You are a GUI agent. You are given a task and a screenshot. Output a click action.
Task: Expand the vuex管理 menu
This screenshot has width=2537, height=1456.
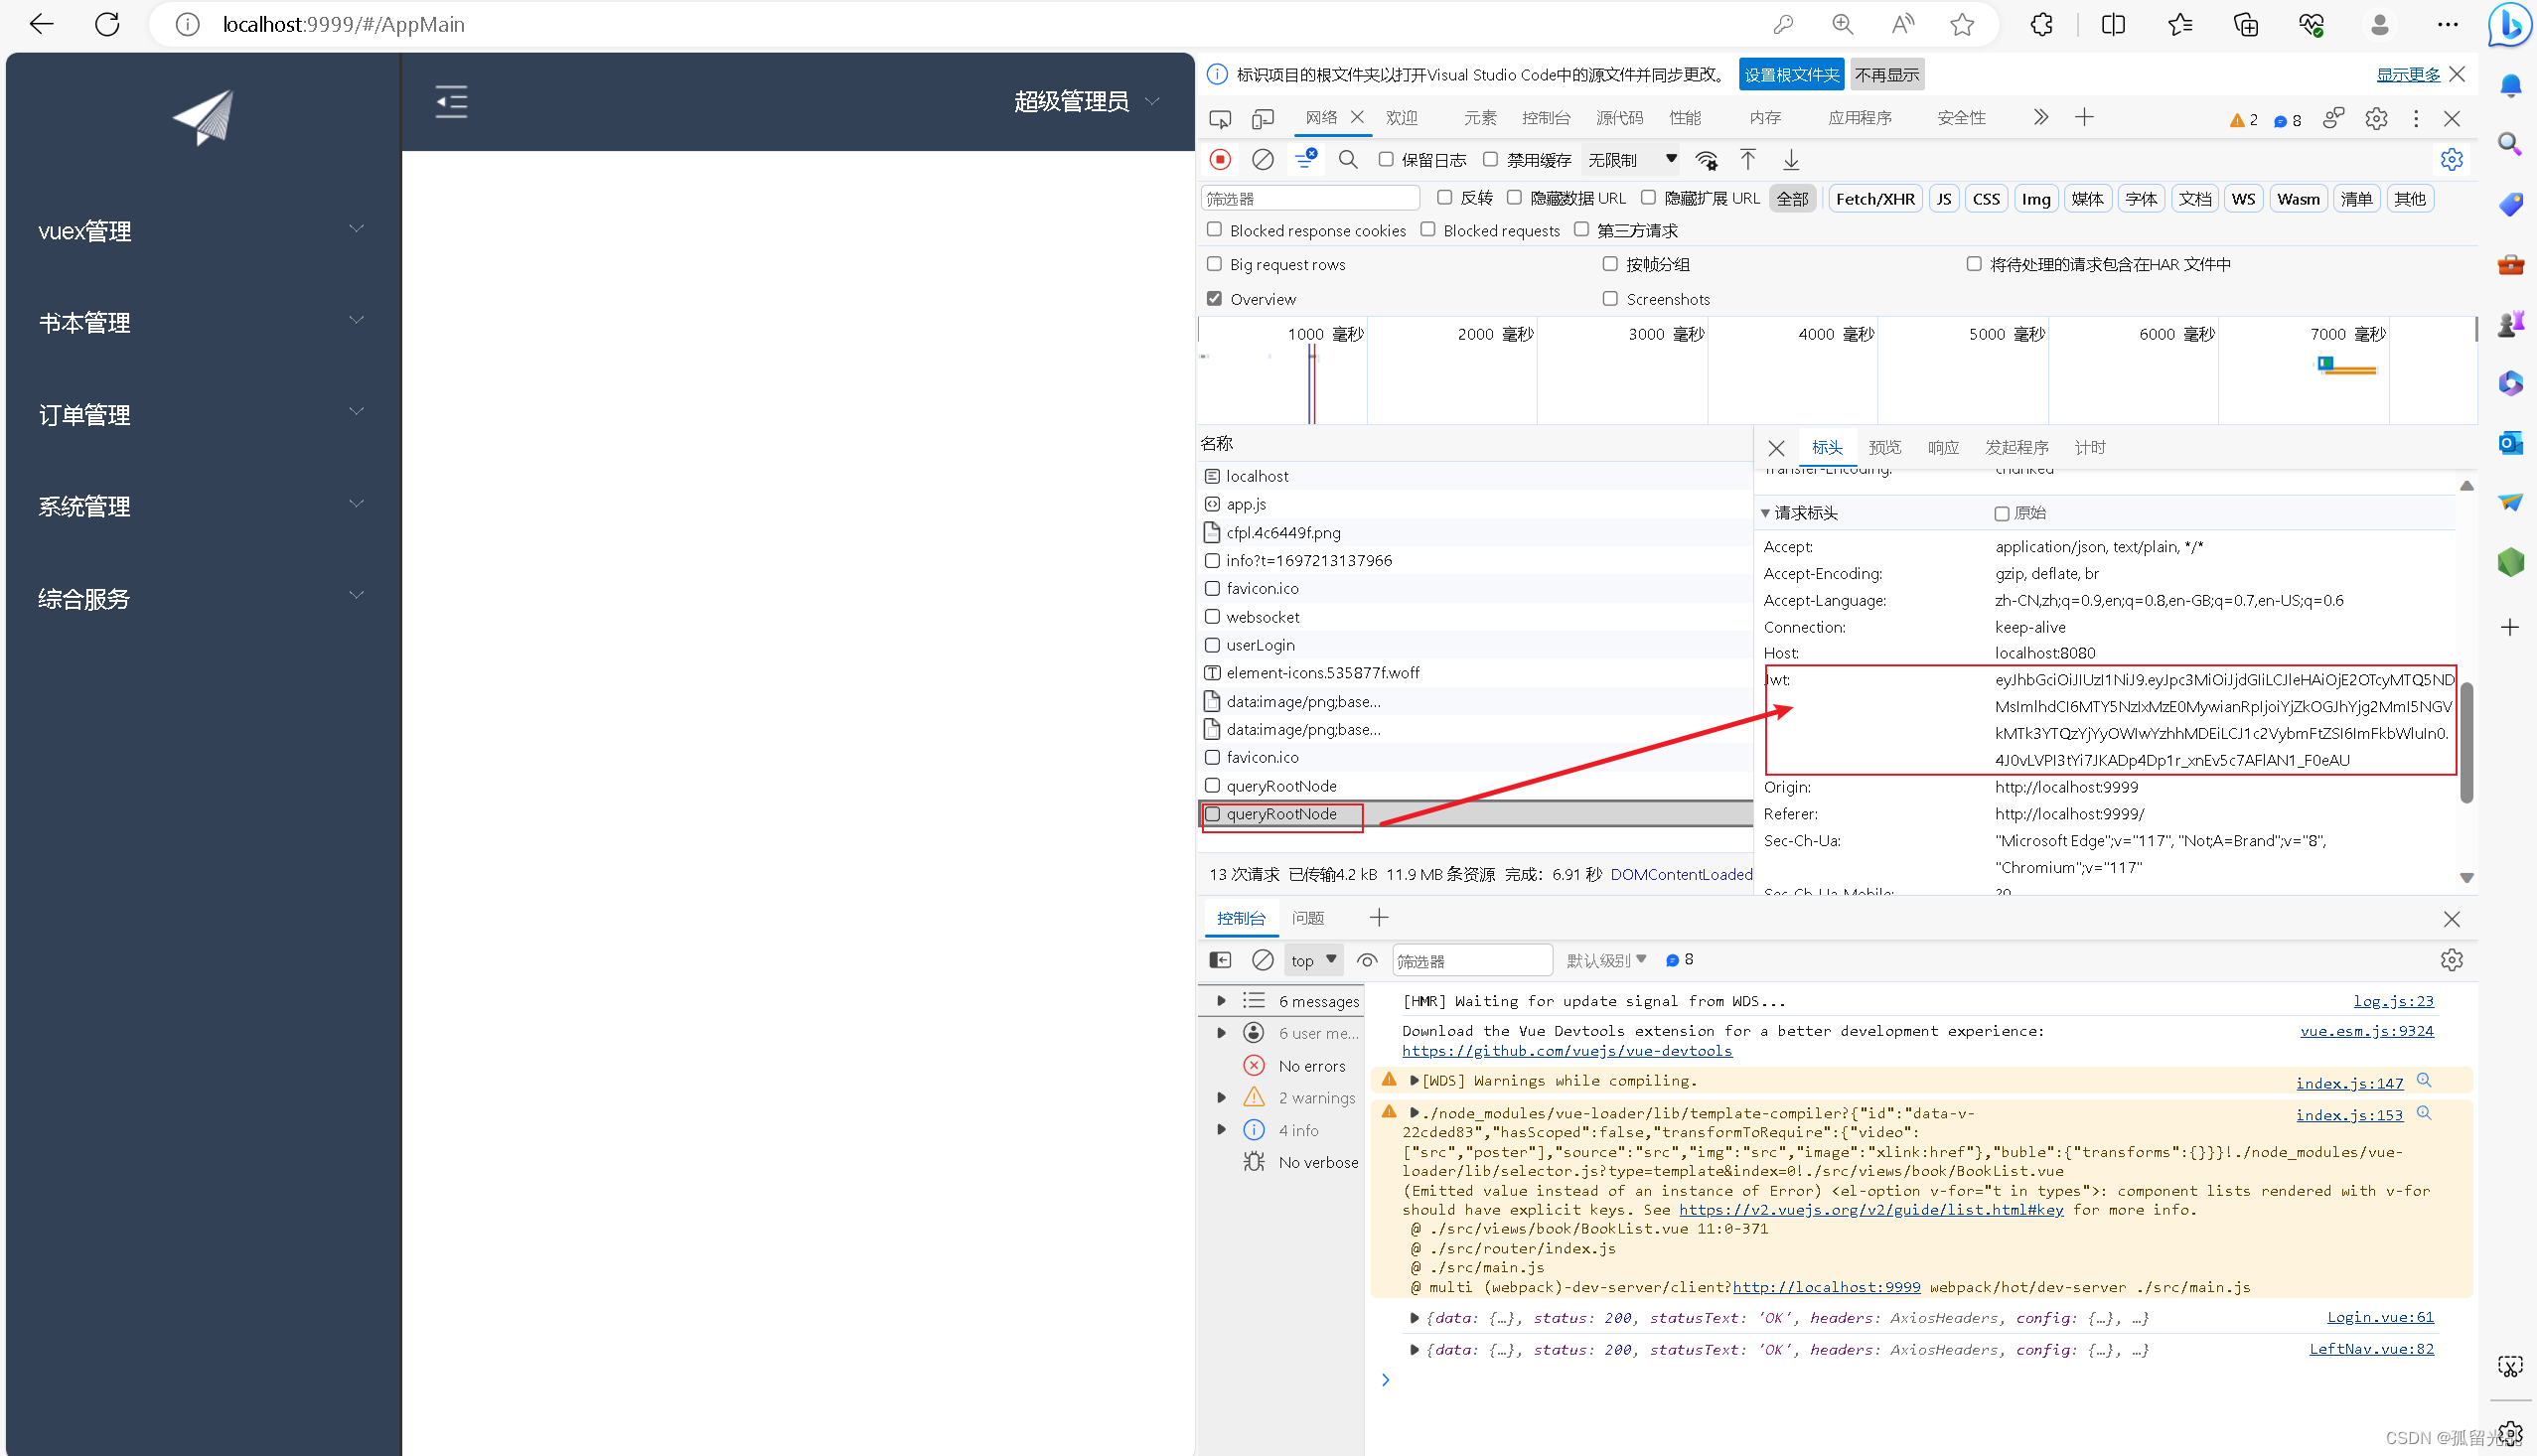click(x=201, y=231)
